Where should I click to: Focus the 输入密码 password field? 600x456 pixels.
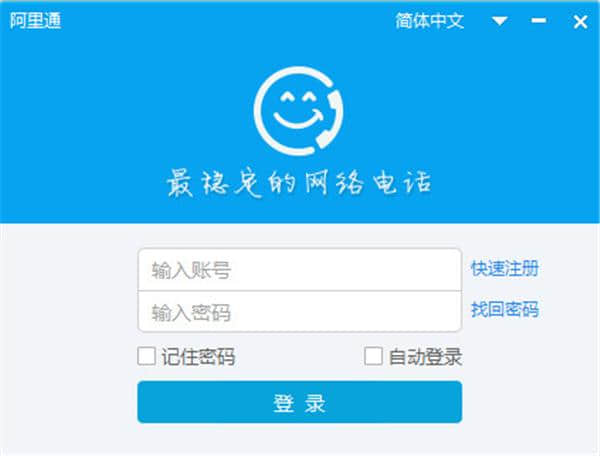tap(300, 312)
